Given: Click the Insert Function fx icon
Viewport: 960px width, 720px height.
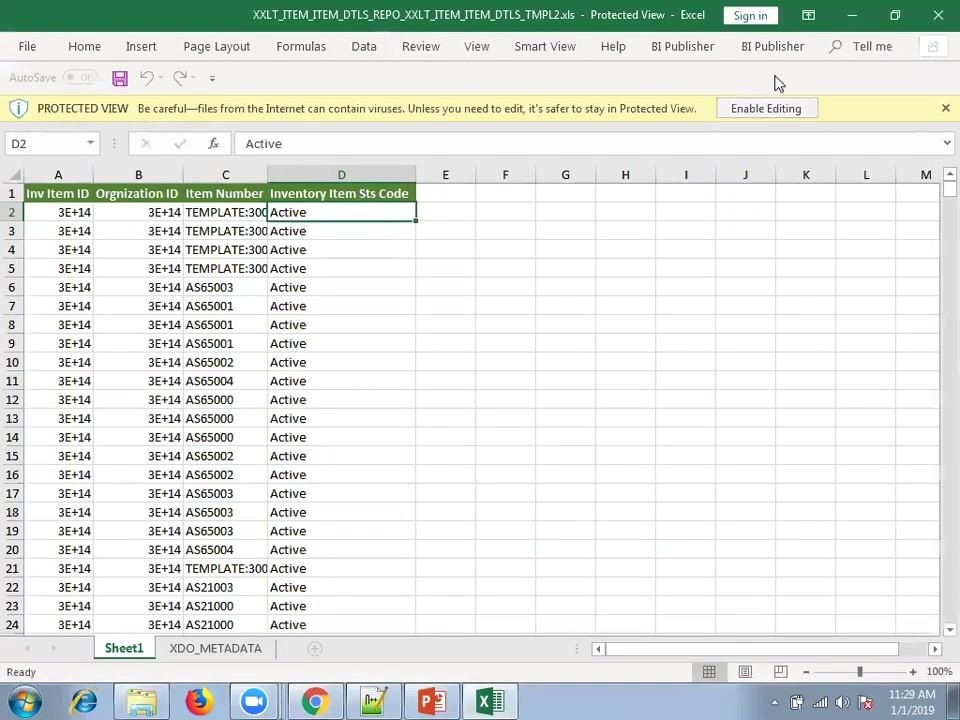Looking at the screenshot, I should (x=213, y=144).
